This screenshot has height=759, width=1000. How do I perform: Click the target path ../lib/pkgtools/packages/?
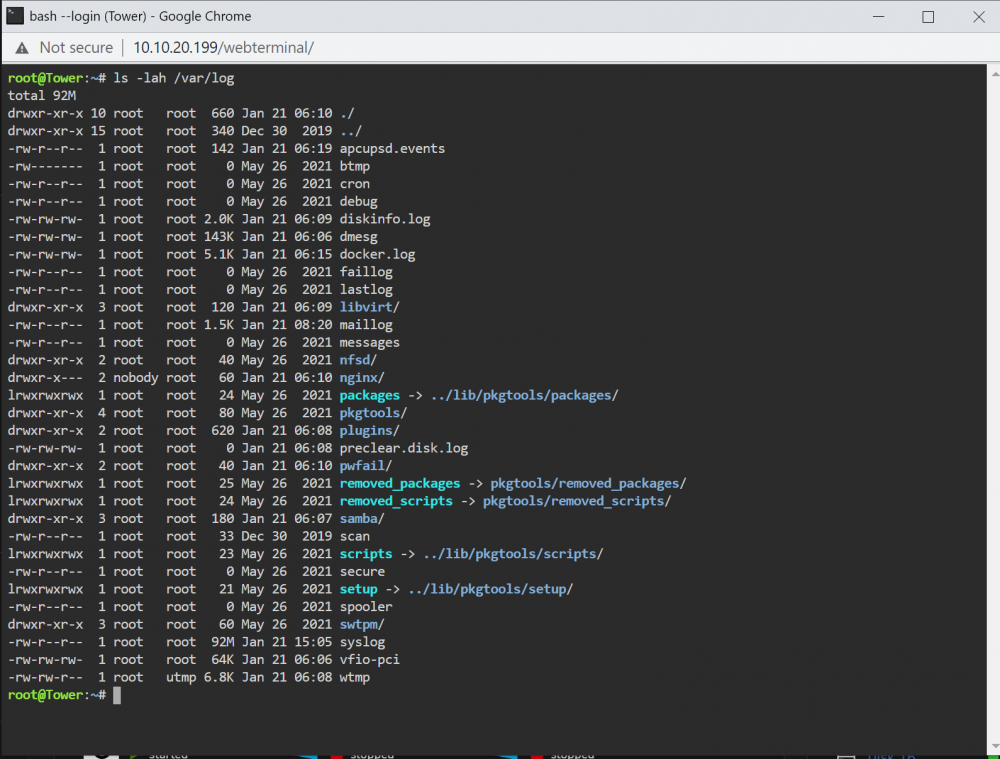[x=524, y=395]
